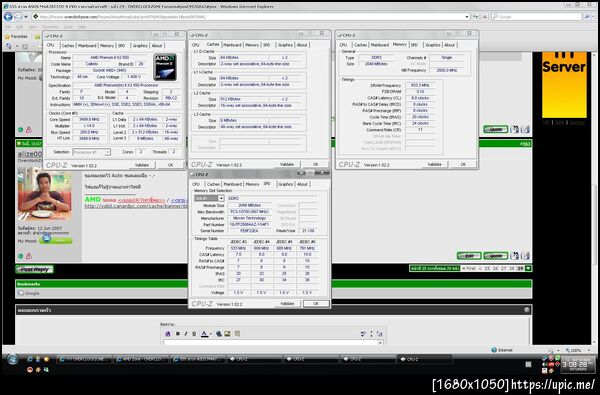Open the page jump dropdown after page 29
This screenshot has width=600, height=395.
point(528,268)
